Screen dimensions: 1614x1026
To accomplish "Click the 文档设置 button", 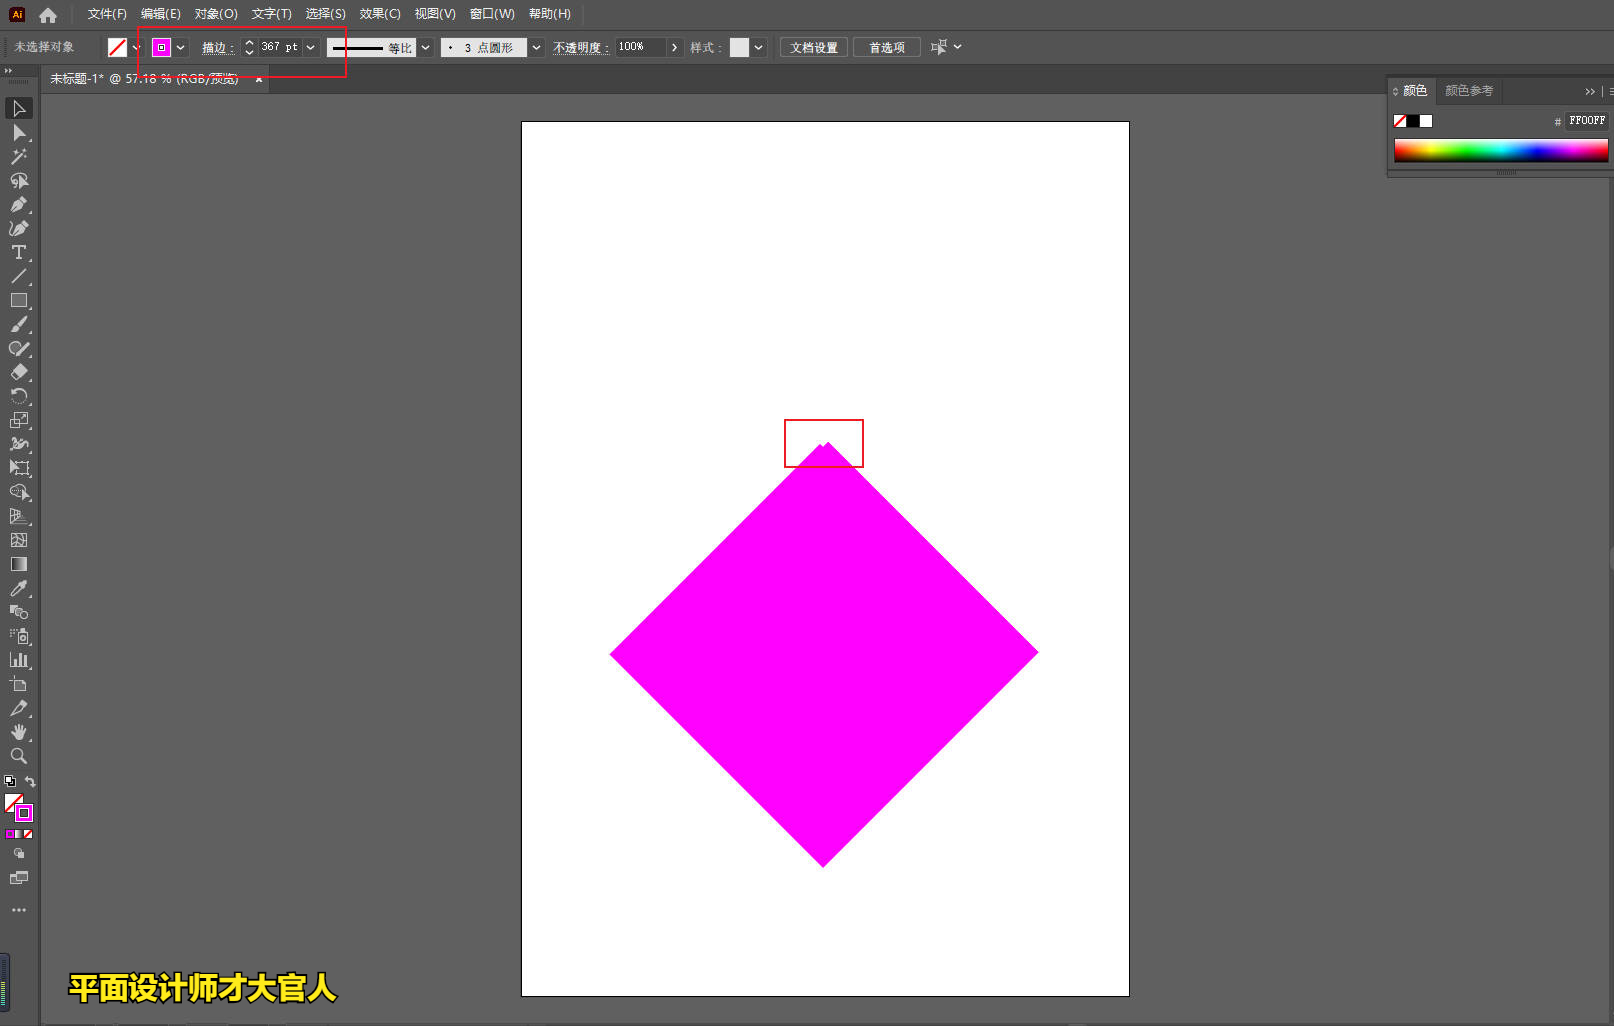I will (813, 47).
